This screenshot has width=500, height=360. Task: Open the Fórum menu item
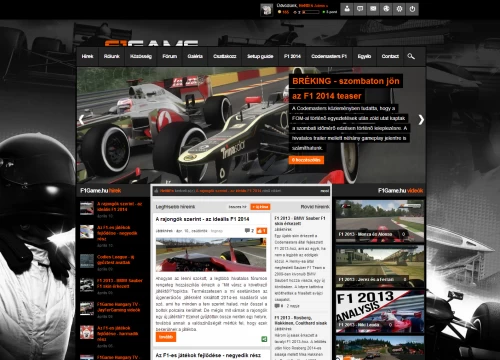(x=169, y=56)
